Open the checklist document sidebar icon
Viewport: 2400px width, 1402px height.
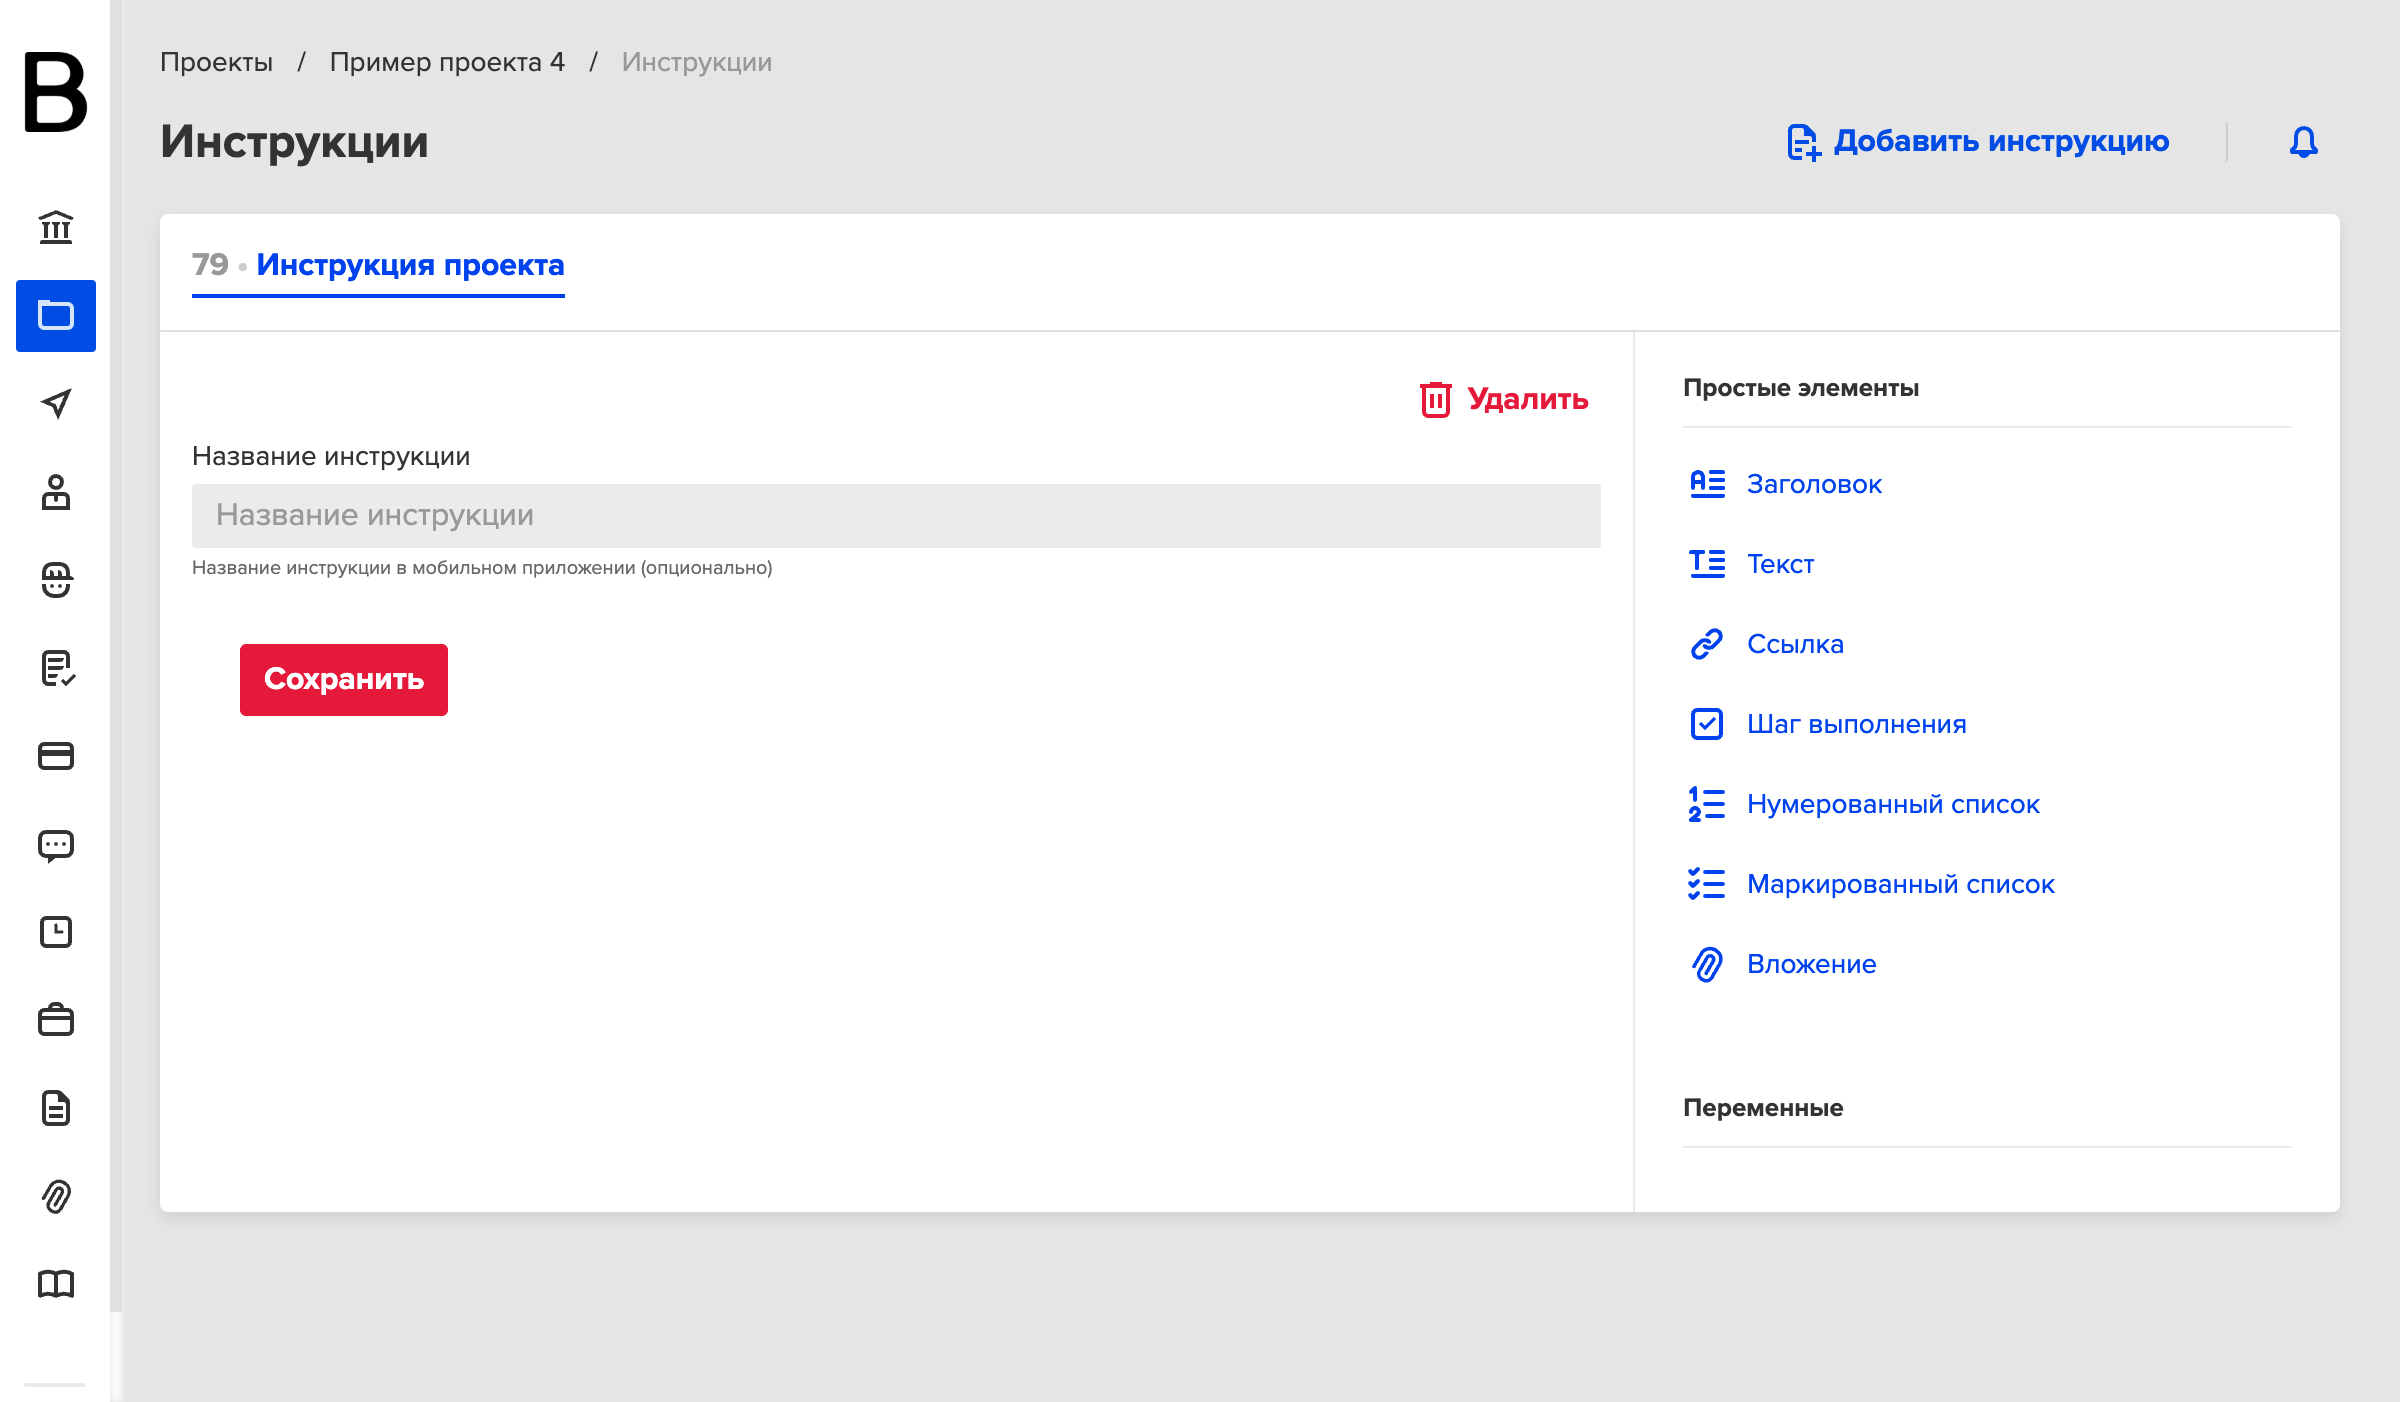58,668
